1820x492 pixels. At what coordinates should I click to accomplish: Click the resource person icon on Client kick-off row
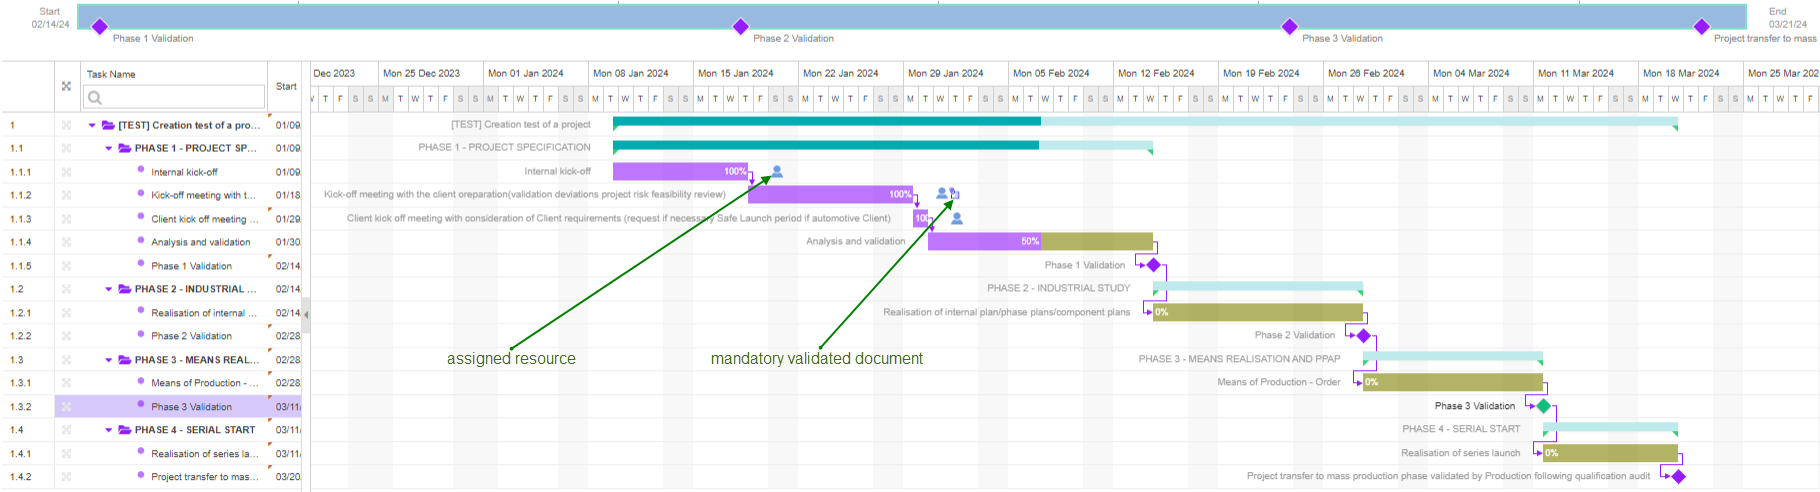[957, 218]
